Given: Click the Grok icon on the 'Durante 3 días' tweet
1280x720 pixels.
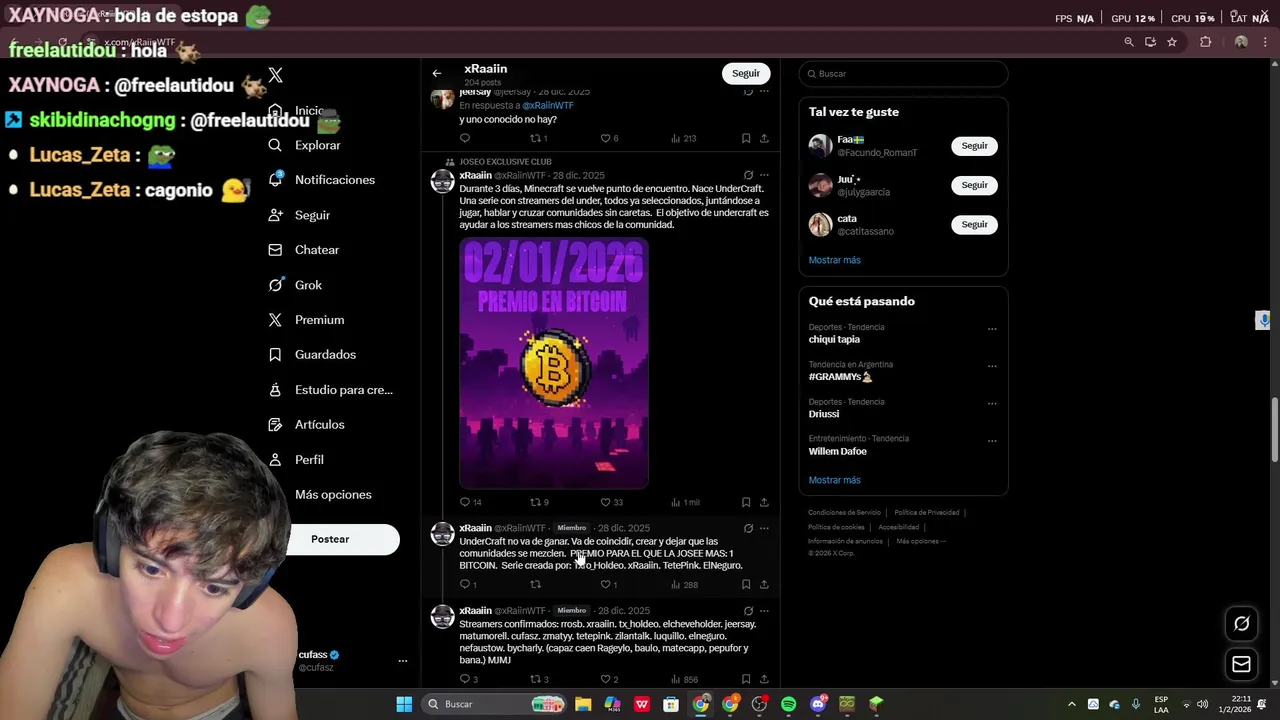Looking at the screenshot, I should point(748,175).
